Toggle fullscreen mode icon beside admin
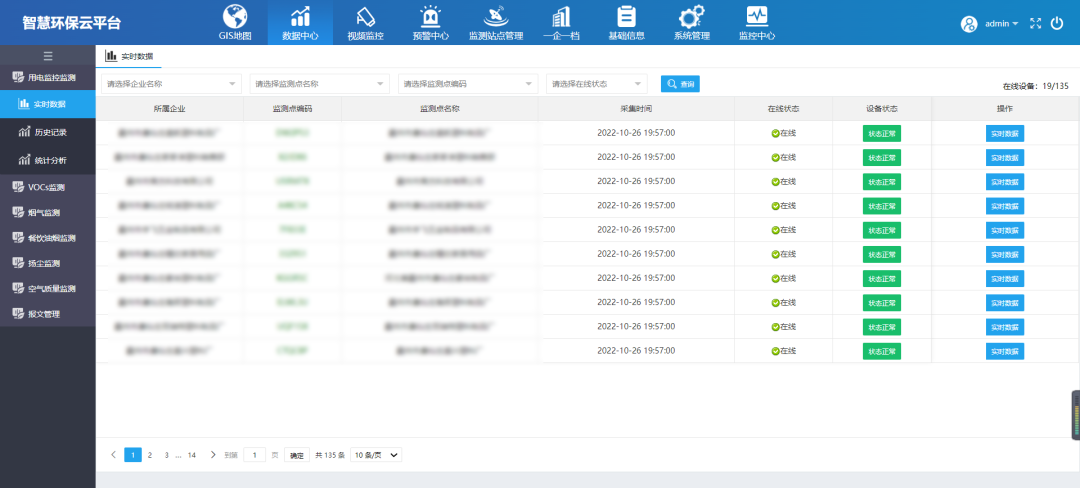Image resolution: width=1080 pixels, height=488 pixels. click(1035, 23)
